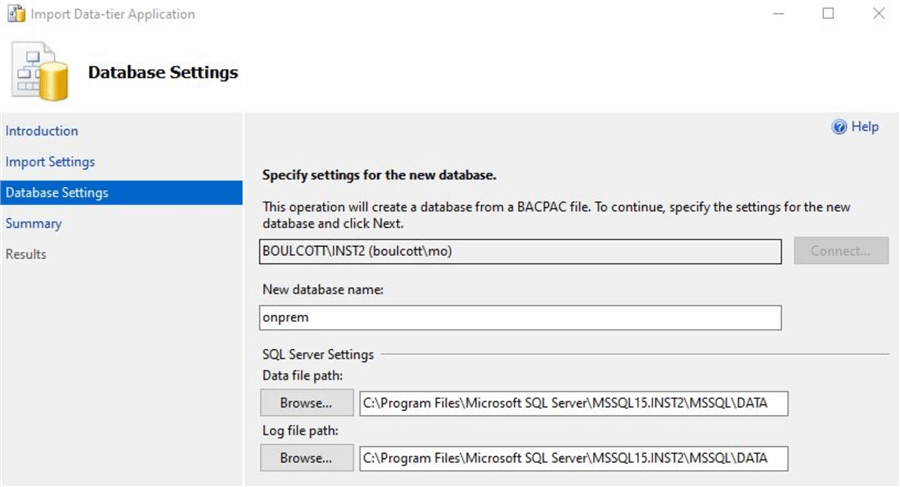This screenshot has width=900, height=487.
Task: Close the Import Data-tier Application window
Action: click(878, 14)
